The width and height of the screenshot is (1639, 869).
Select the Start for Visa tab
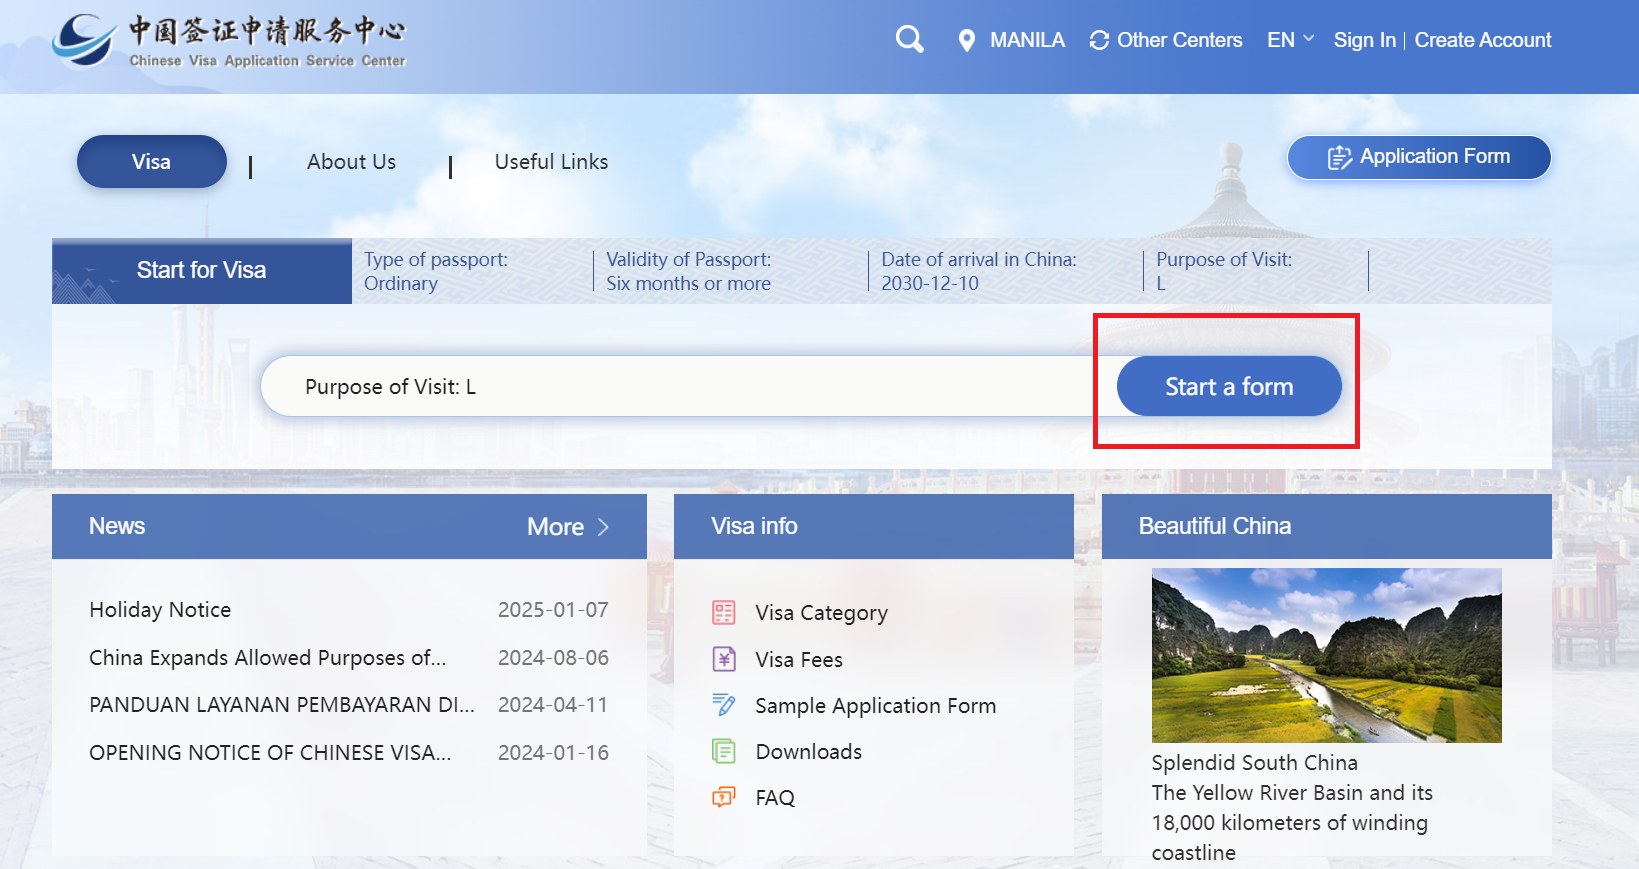(202, 270)
